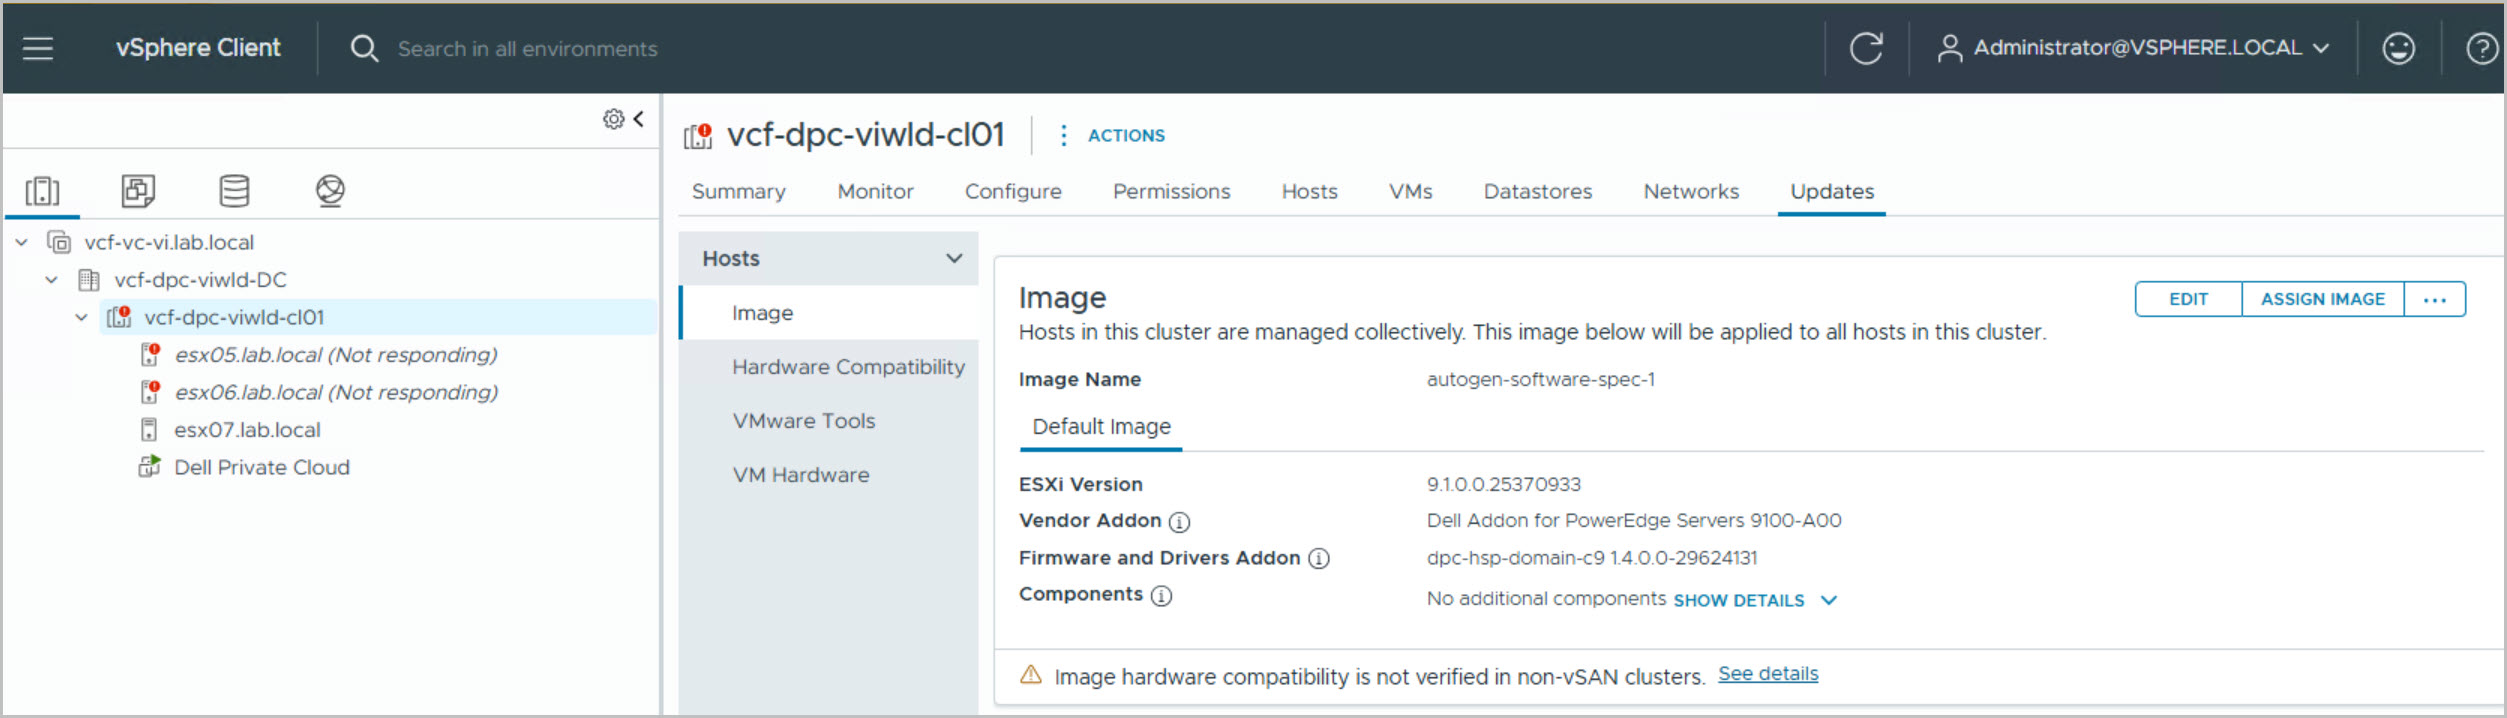This screenshot has width=2507, height=718.
Task: Open the See details link
Action: [x=1768, y=674]
